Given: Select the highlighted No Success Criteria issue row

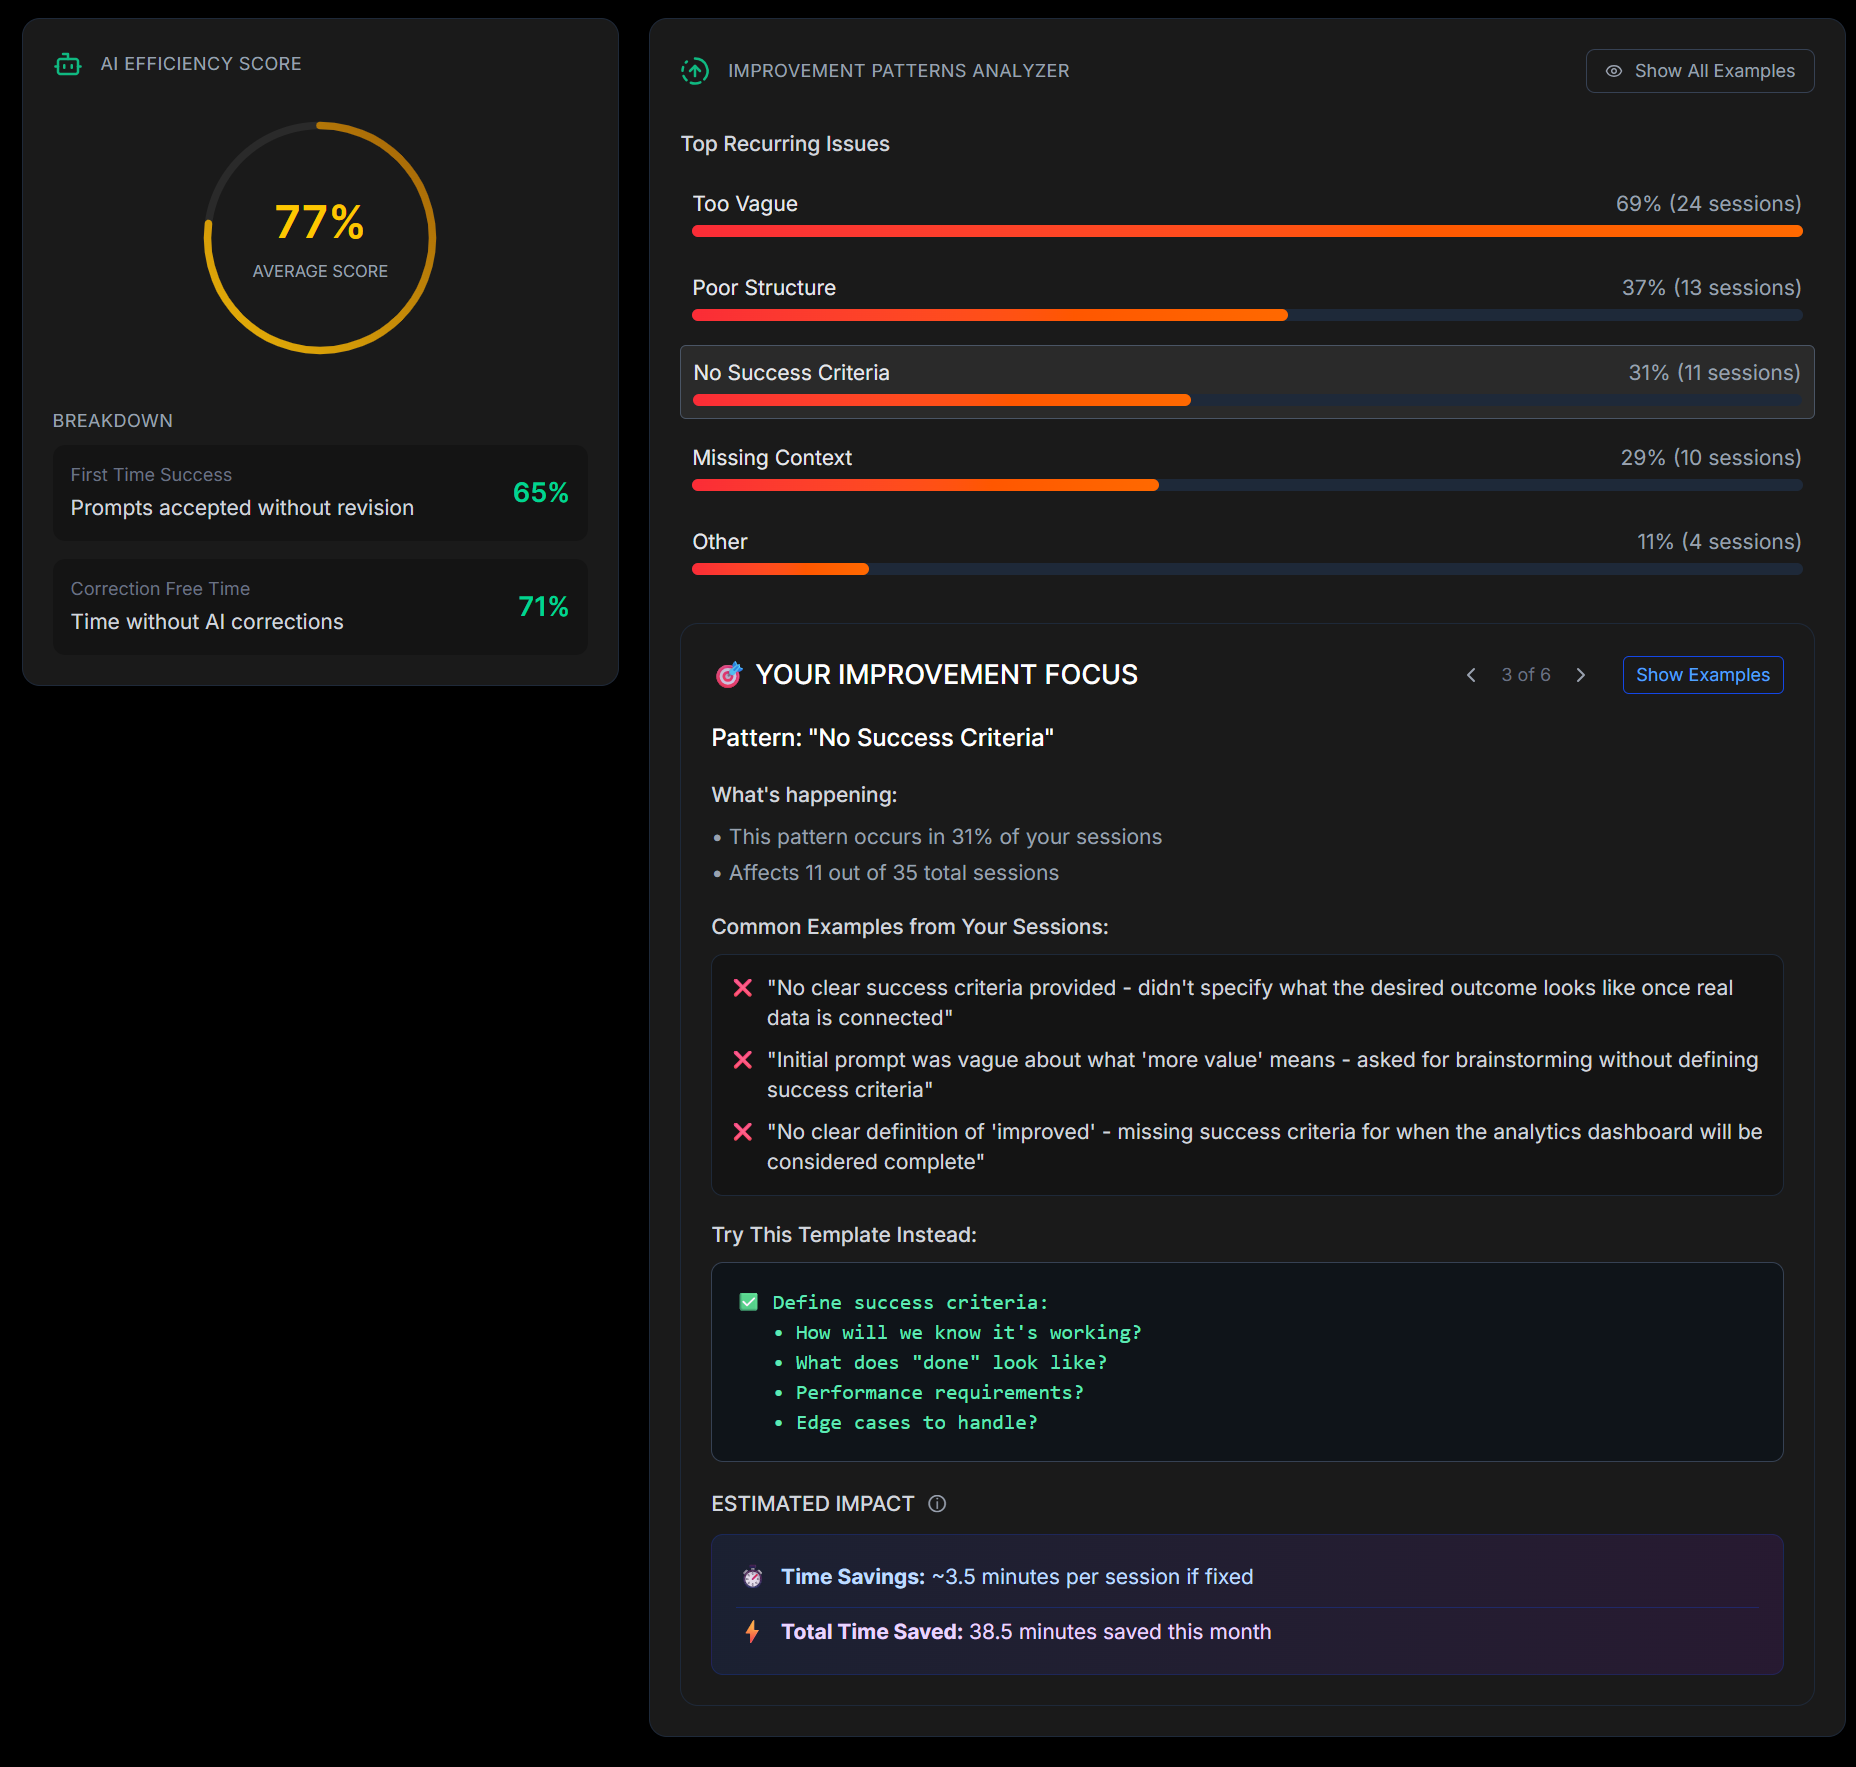Looking at the screenshot, I should [x=1246, y=382].
